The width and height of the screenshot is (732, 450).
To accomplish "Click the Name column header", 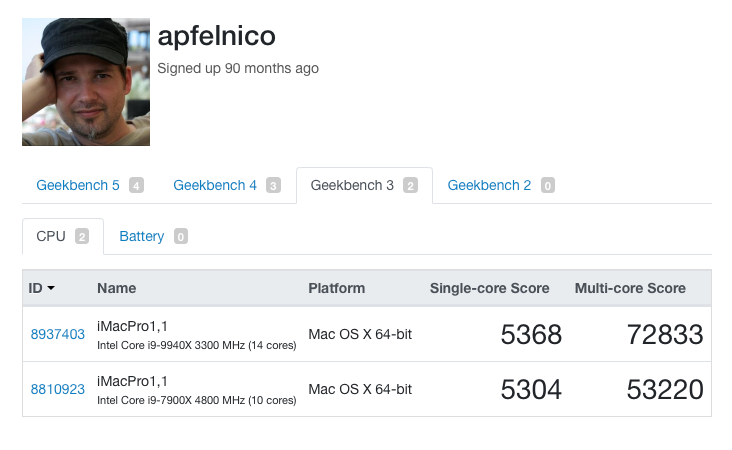I will pyautogui.click(x=116, y=288).
